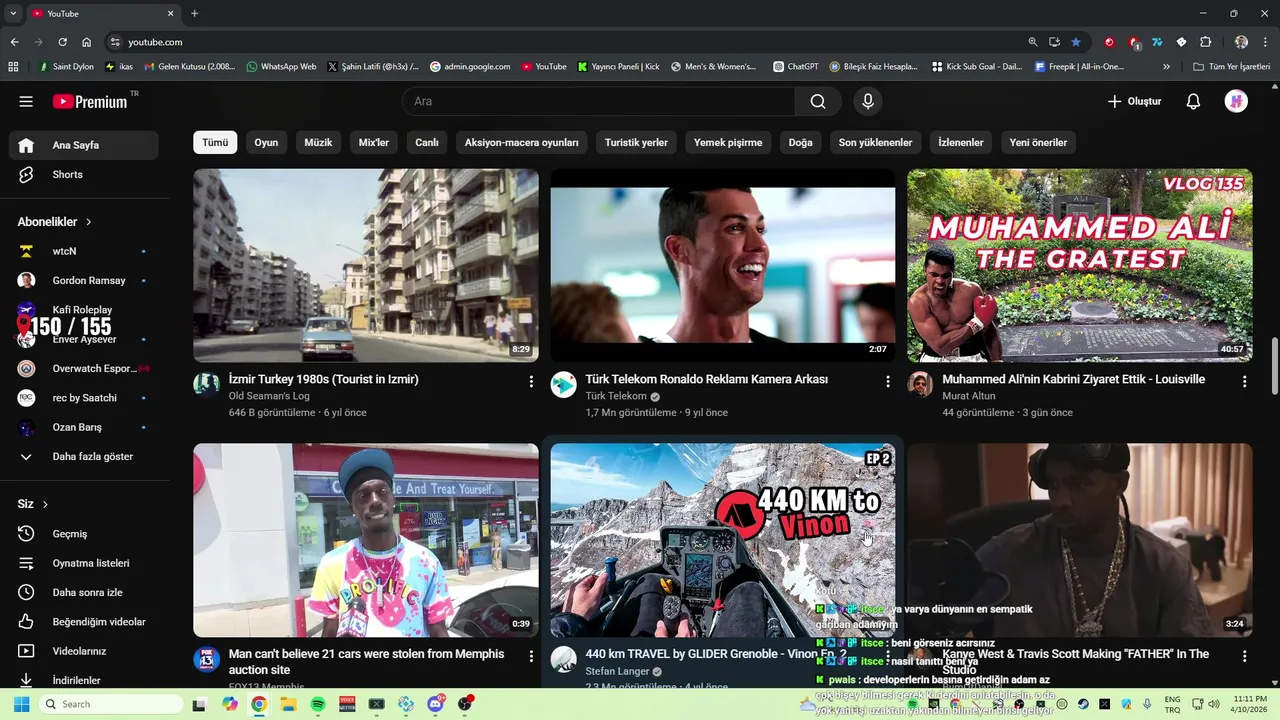Open more options for Muhammed Ali'nin Kabrini video
The width and height of the screenshot is (1280, 720).
(1245, 382)
